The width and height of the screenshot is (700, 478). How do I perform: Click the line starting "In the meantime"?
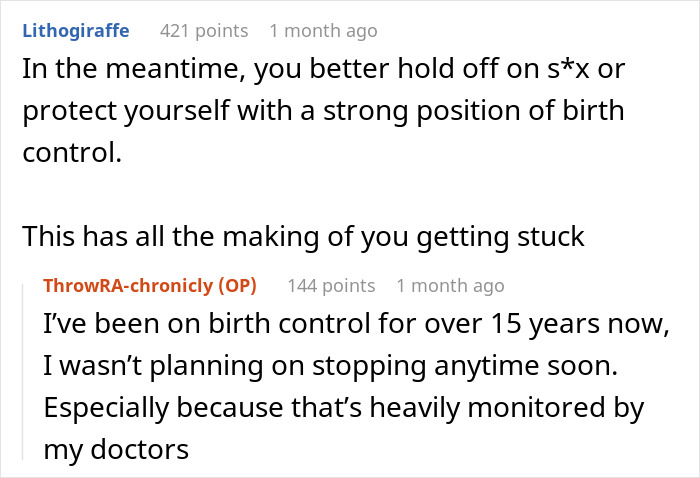(x=324, y=69)
